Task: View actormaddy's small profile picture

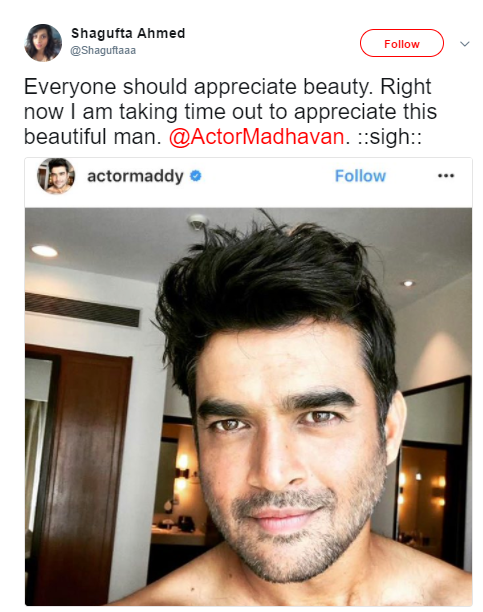Action: click(x=56, y=176)
